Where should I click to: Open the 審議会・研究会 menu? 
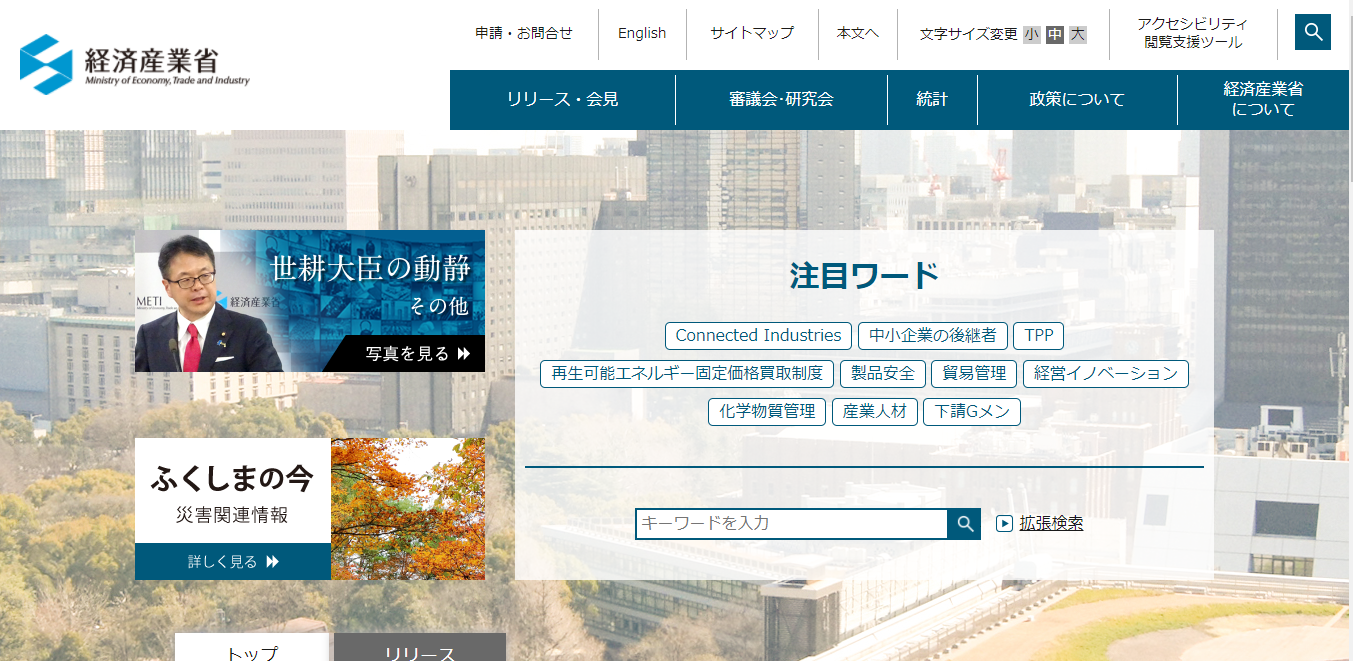pyautogui.click(x=781, y=99)
